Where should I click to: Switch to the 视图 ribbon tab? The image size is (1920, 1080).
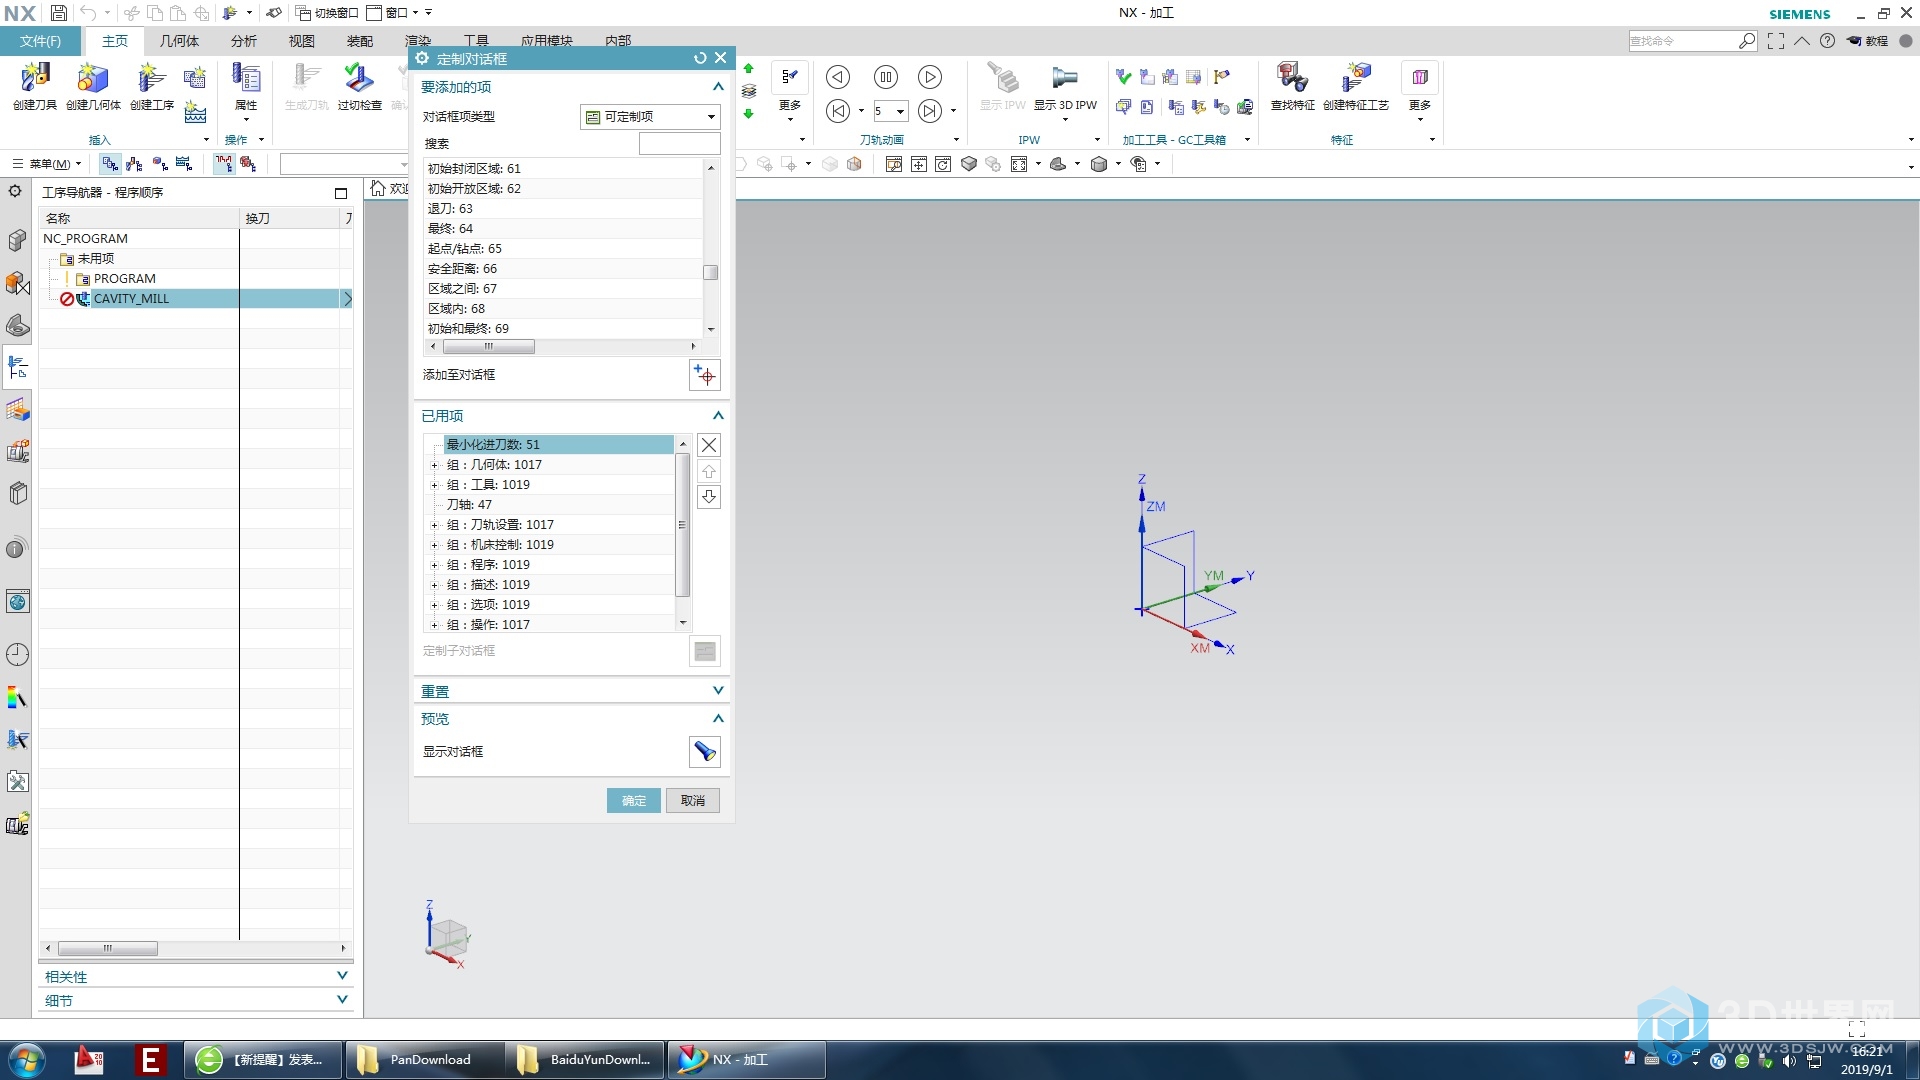pos(302,41)
